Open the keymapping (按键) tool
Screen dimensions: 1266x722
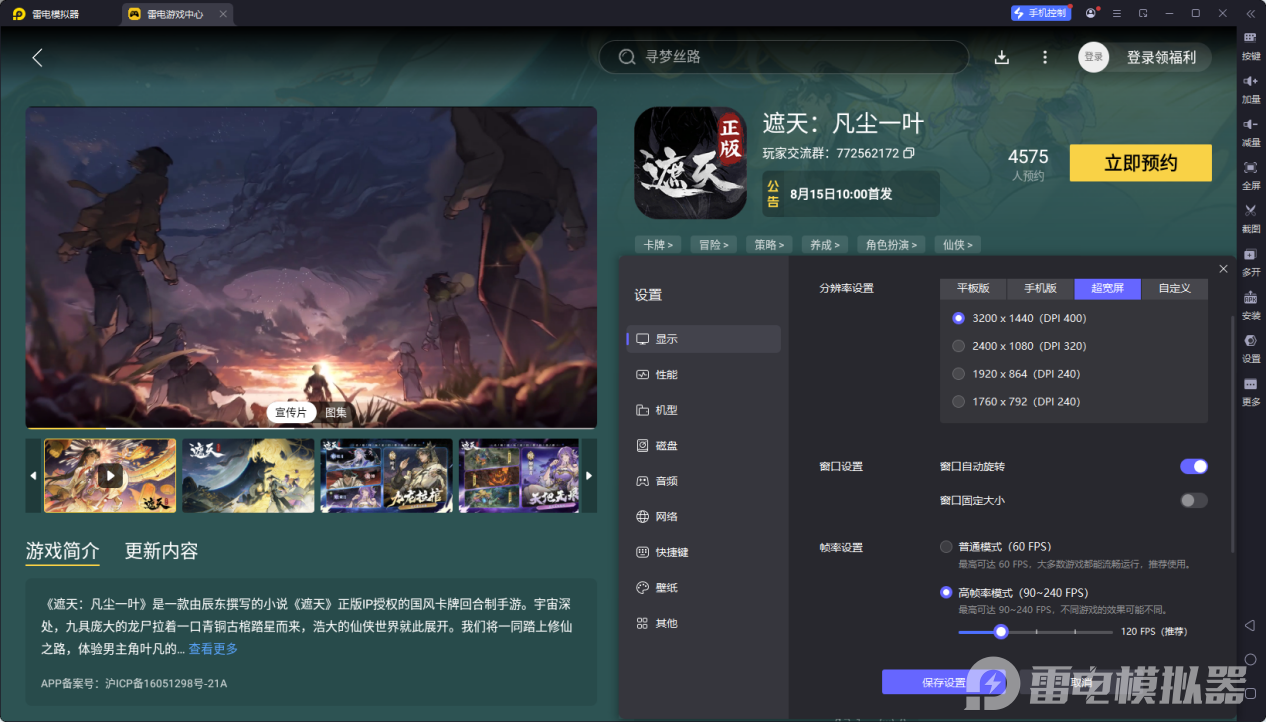[x=1250, y=47]
